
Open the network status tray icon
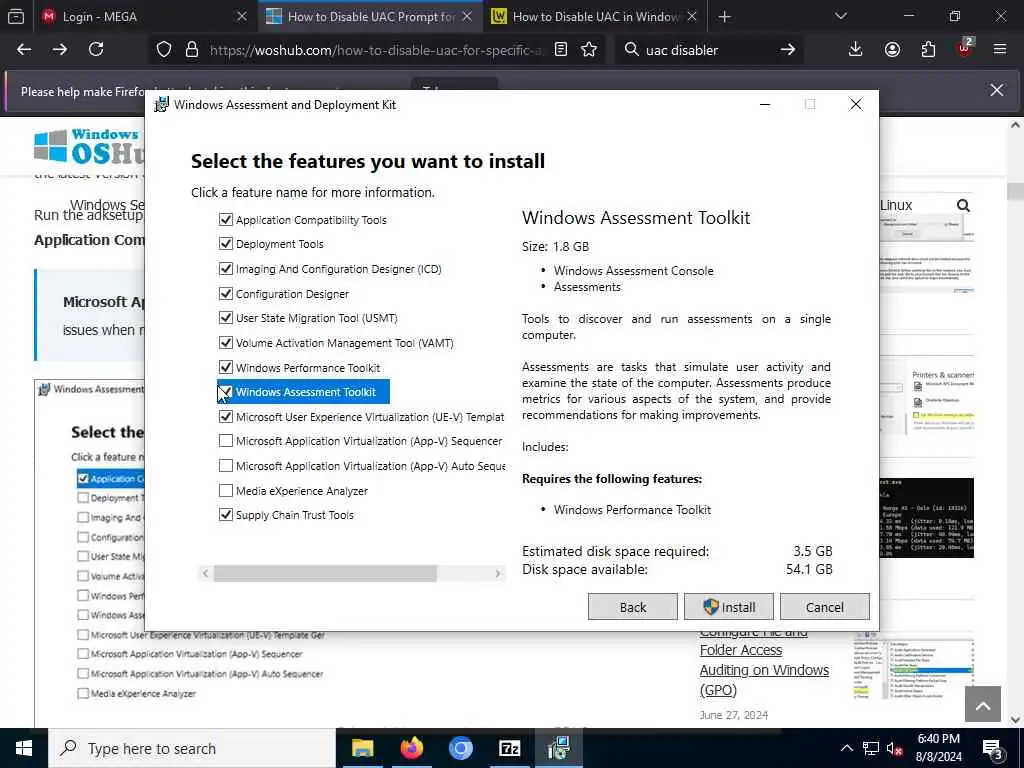pyautogui.click(x=871, y=749)
